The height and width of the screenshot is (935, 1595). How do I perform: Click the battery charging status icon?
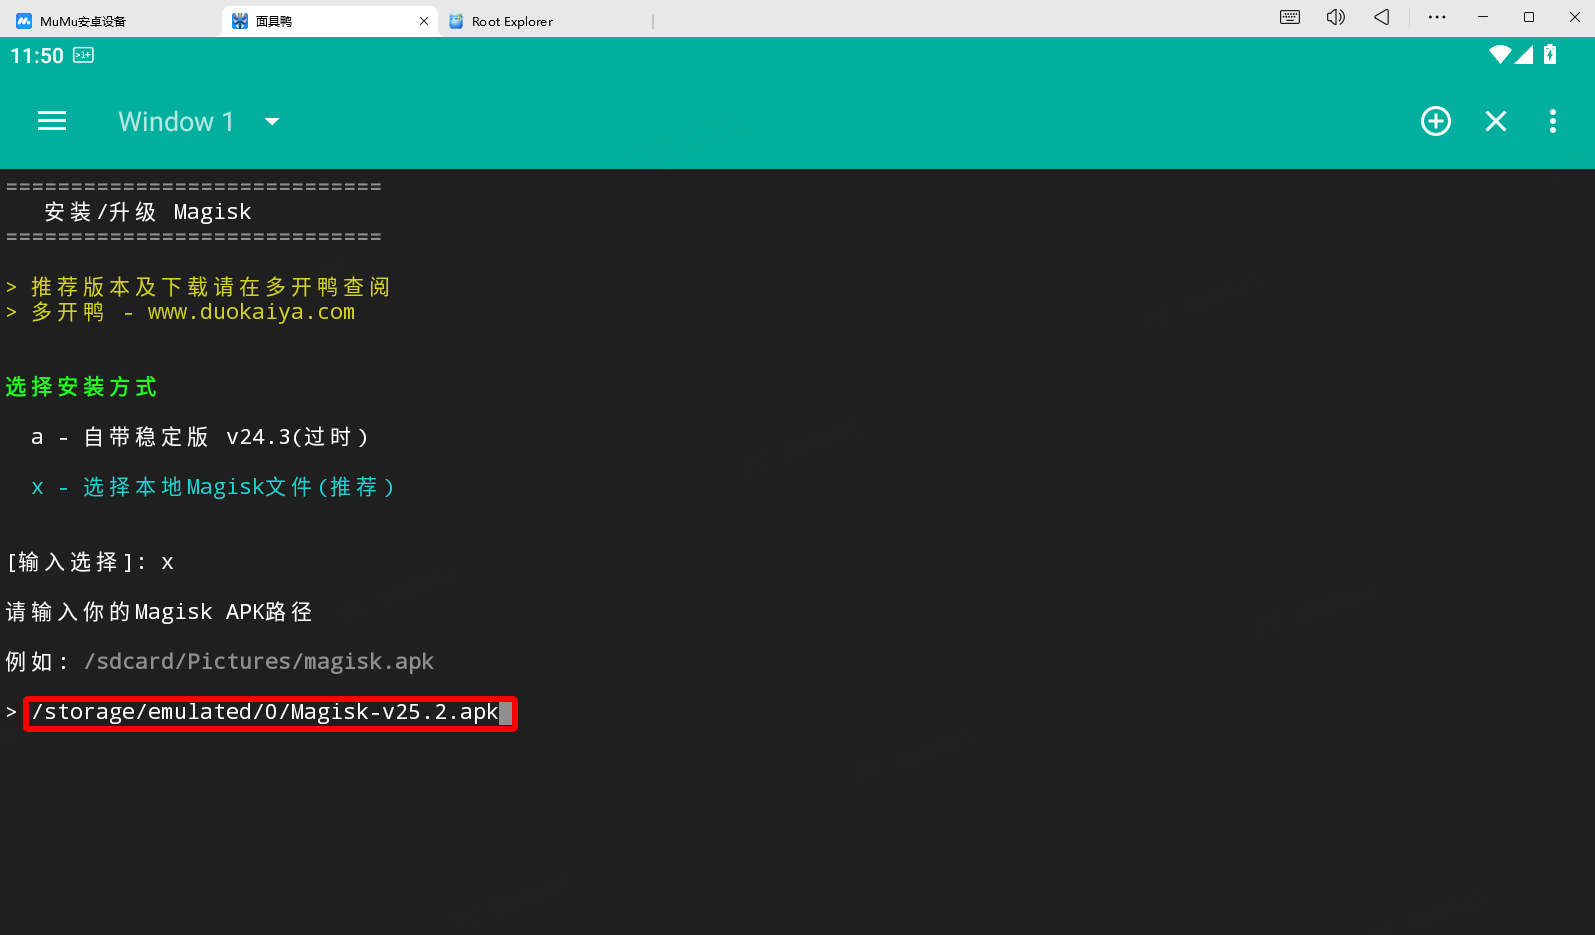1550,55
